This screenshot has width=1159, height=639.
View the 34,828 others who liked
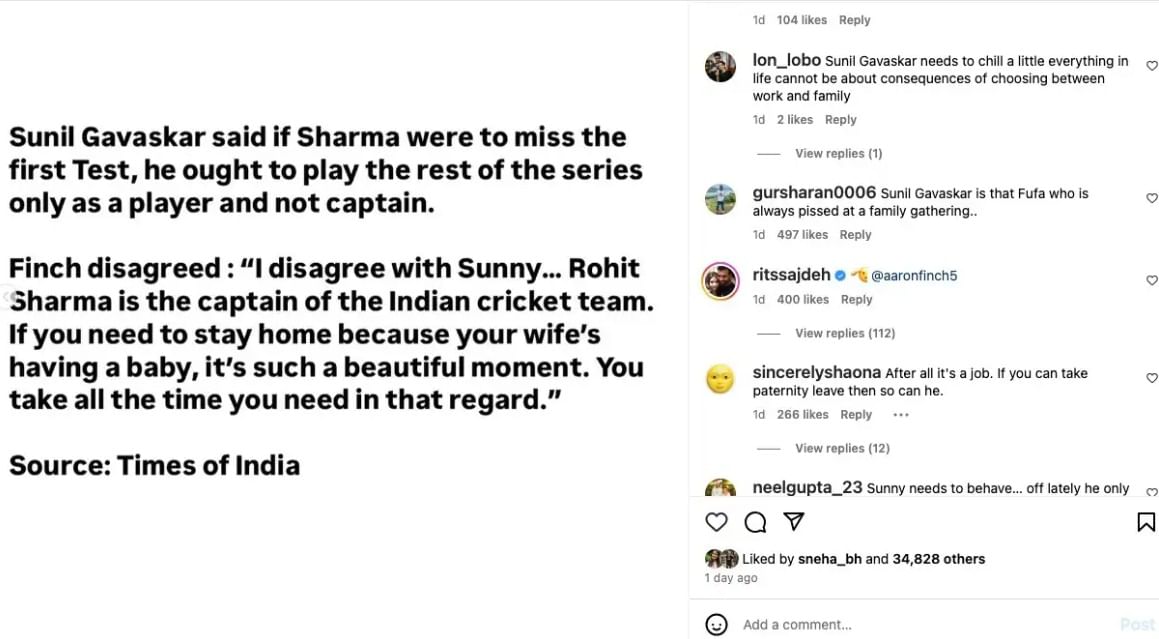pyautogui.click(x=938, y=559)
